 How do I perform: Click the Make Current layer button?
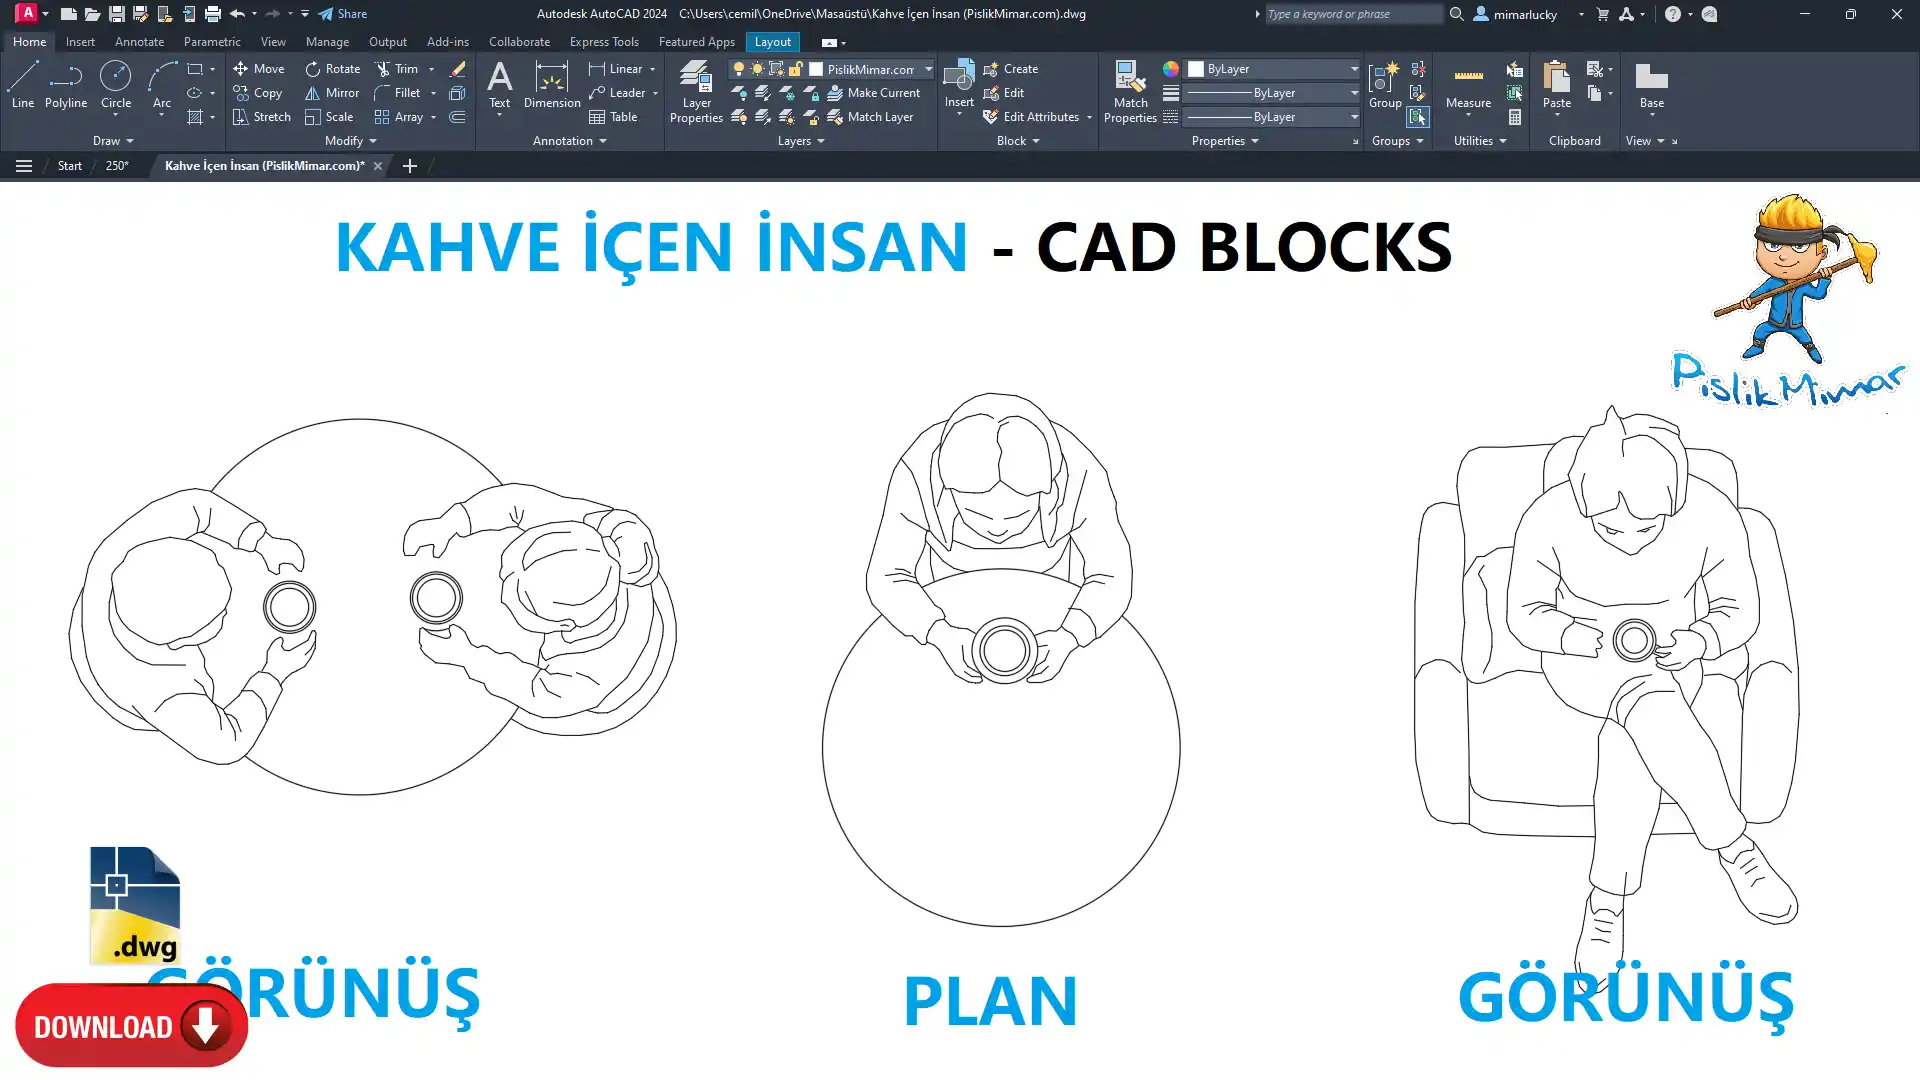873,93
